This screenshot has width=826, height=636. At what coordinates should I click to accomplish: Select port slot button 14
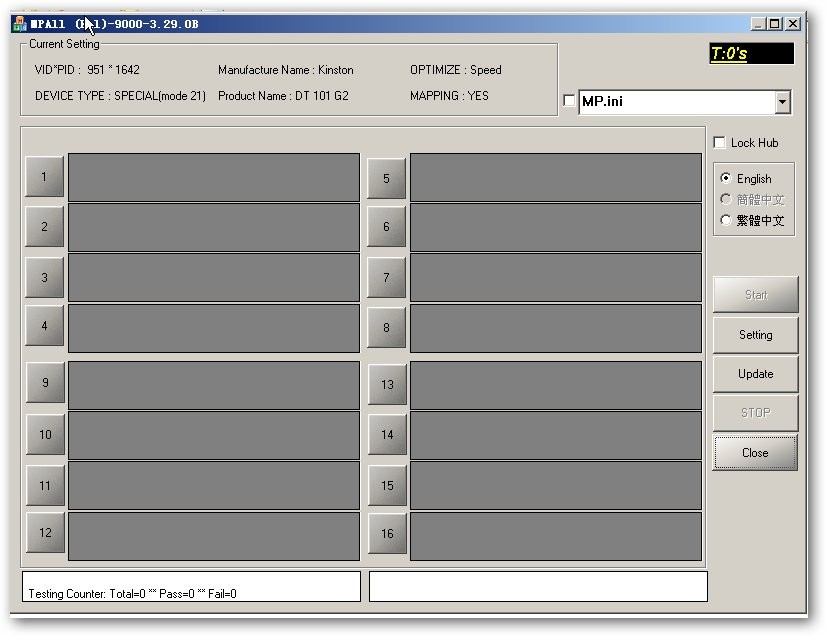(386, 435)
